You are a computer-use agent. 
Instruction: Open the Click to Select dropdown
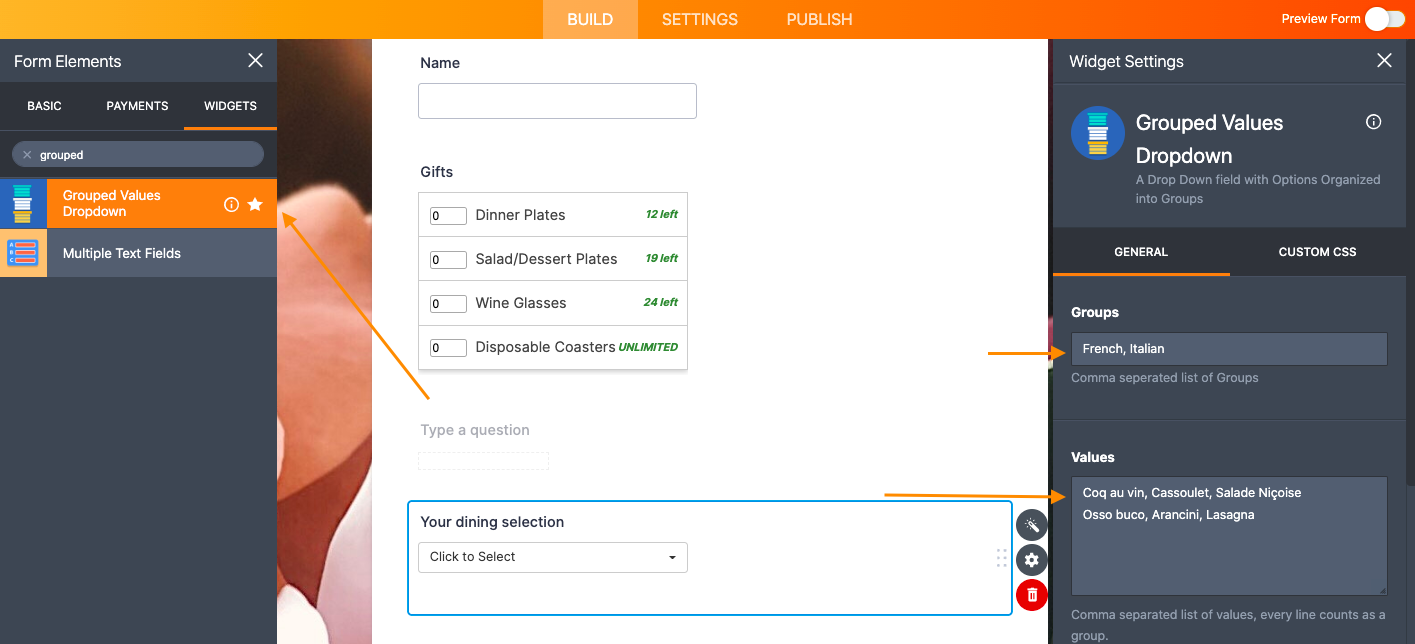tap(553, 557)
